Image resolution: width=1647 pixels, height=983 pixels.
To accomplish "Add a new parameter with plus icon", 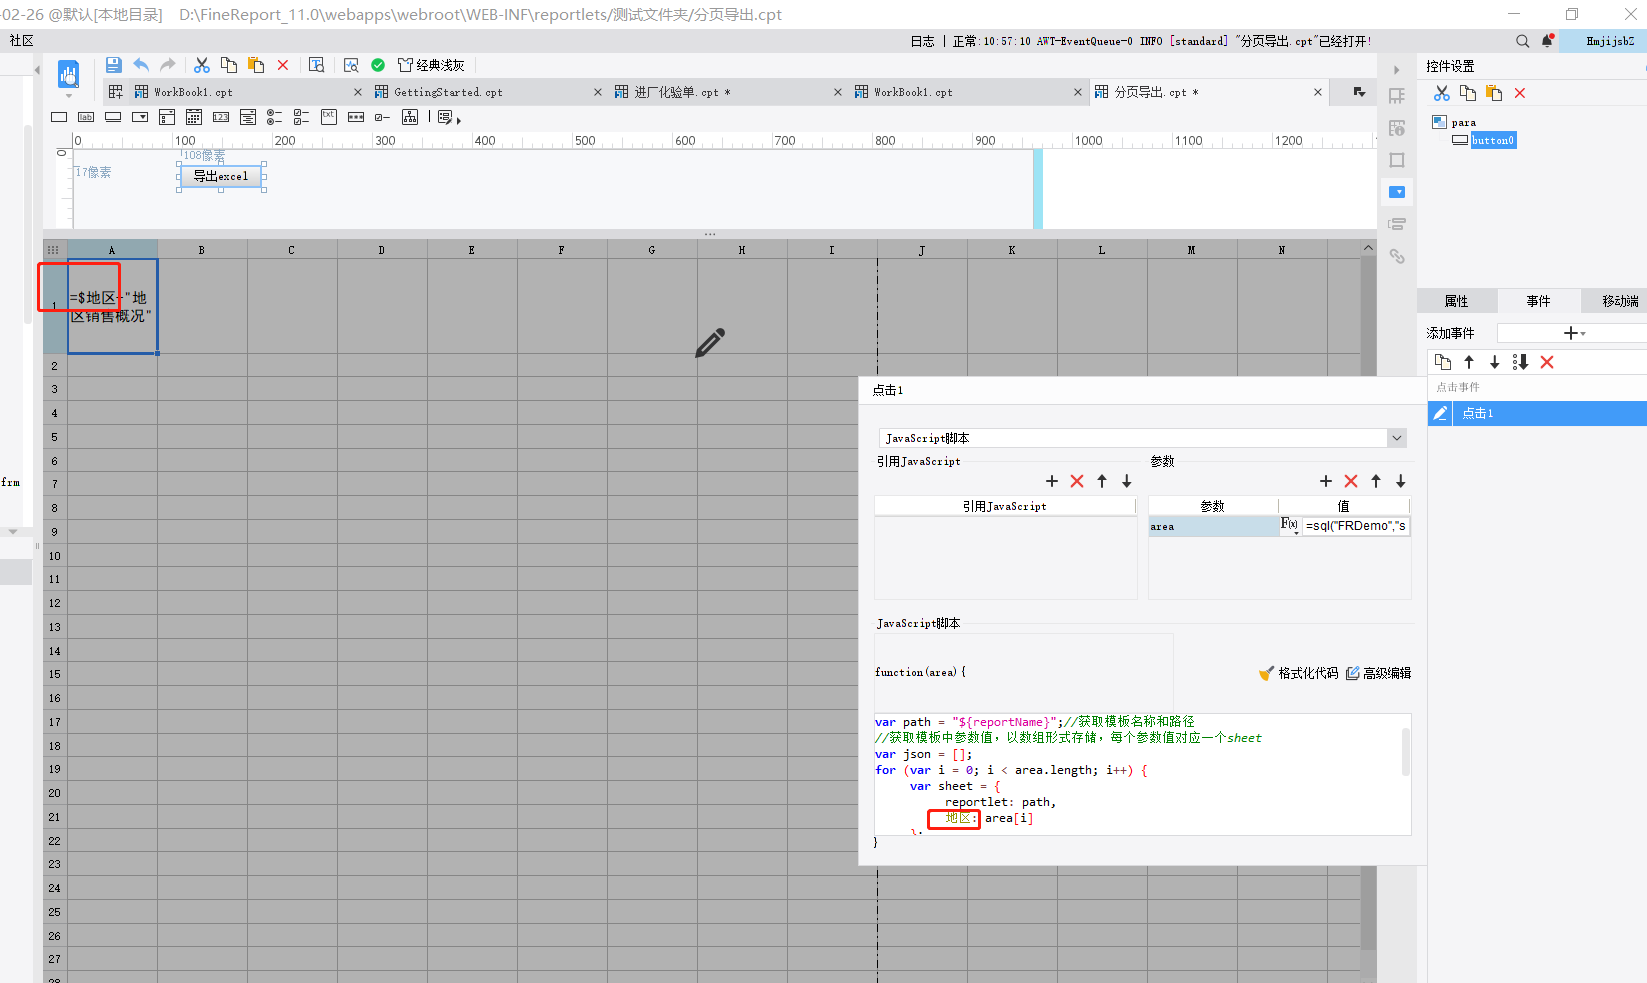I will click(x=1326, y=481).
